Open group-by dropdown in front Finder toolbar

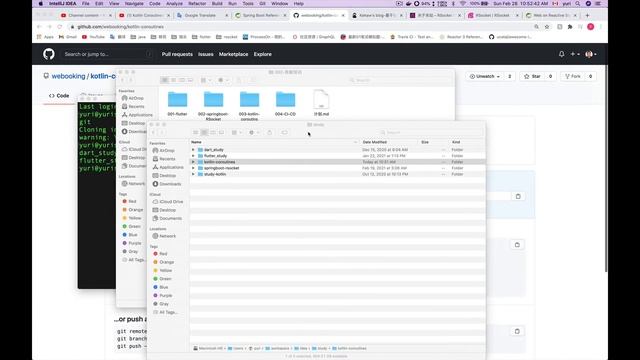[236, 132]
